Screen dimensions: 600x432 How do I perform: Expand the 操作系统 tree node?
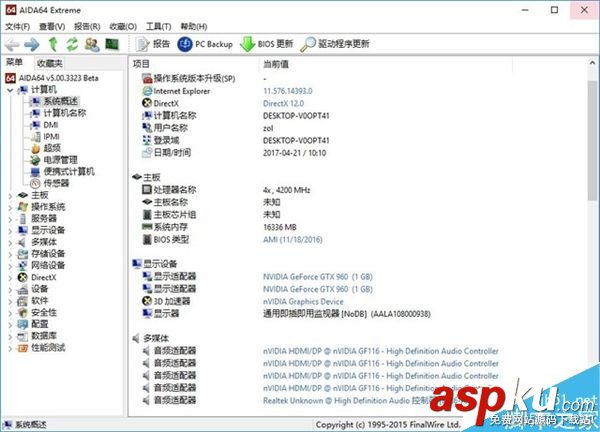click(10, 208)
